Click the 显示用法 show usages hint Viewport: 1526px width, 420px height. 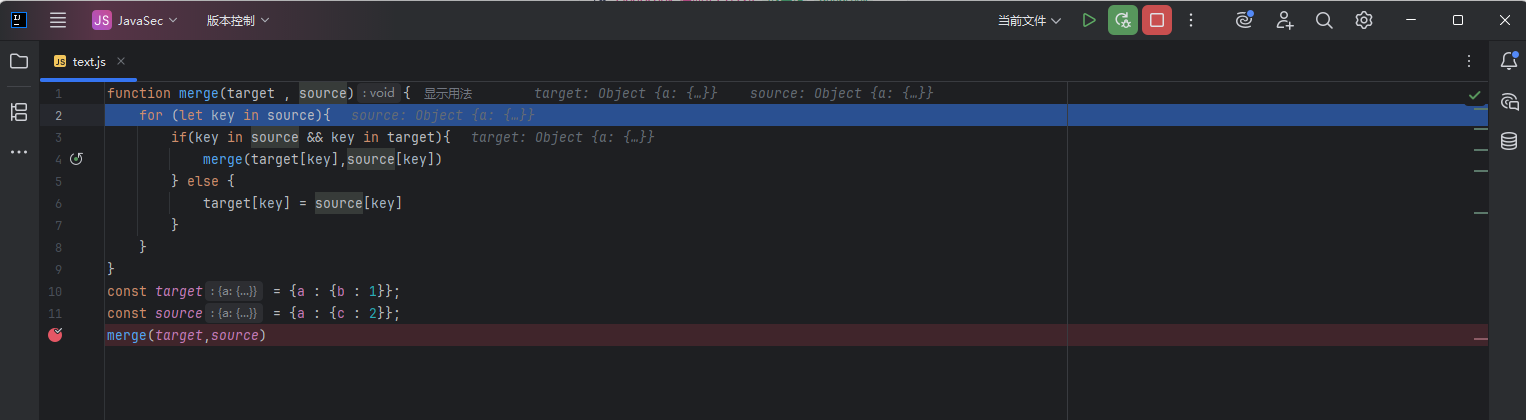coord(447,93)
